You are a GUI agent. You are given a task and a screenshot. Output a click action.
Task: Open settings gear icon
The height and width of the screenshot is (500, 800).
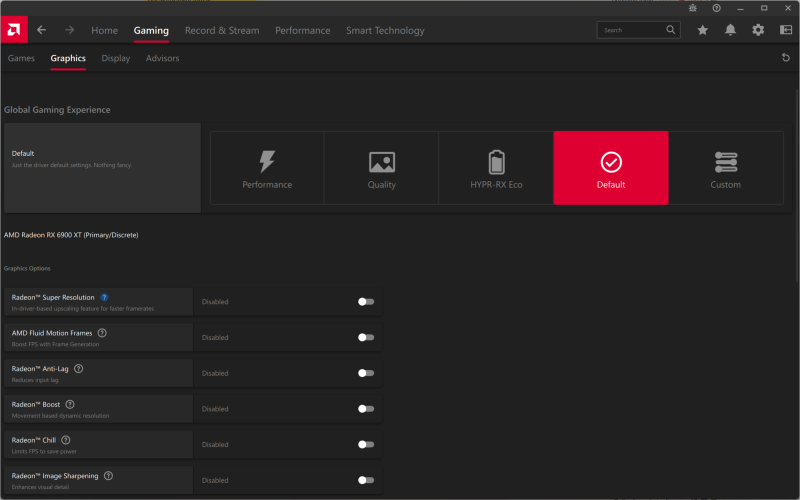[x=758, y=30]
